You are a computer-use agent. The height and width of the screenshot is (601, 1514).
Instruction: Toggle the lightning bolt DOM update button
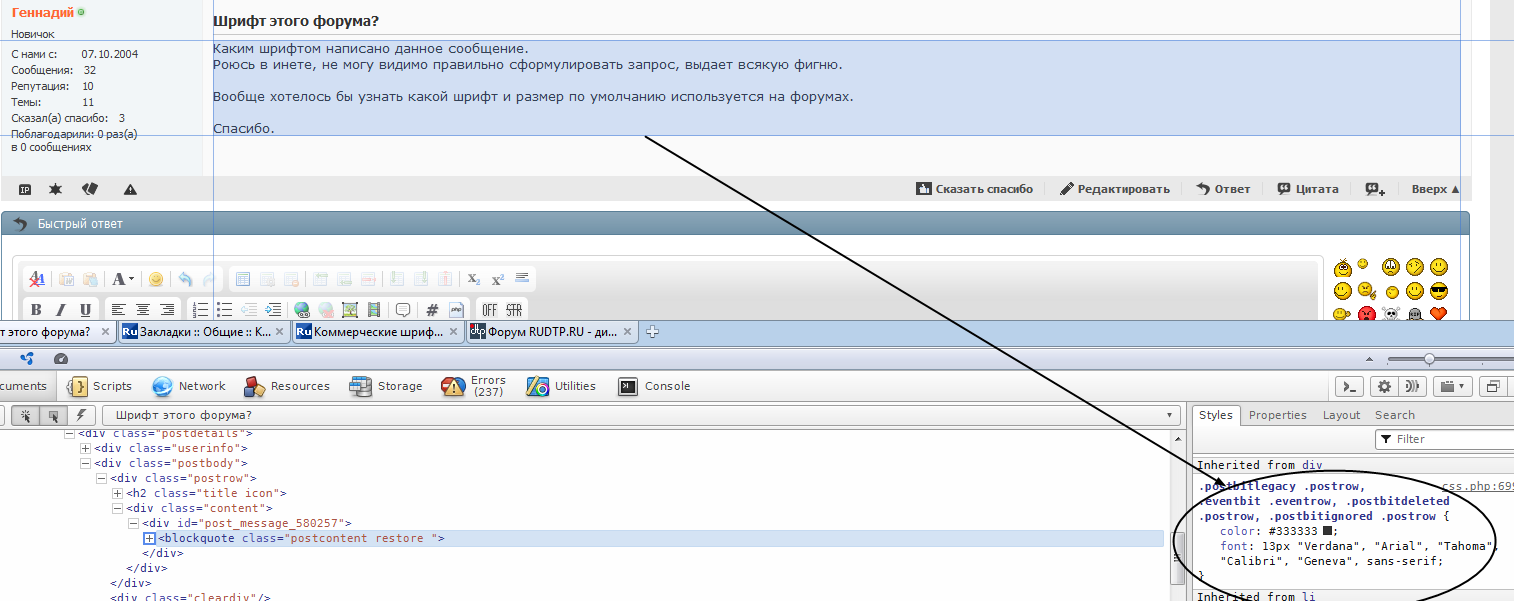81,415
